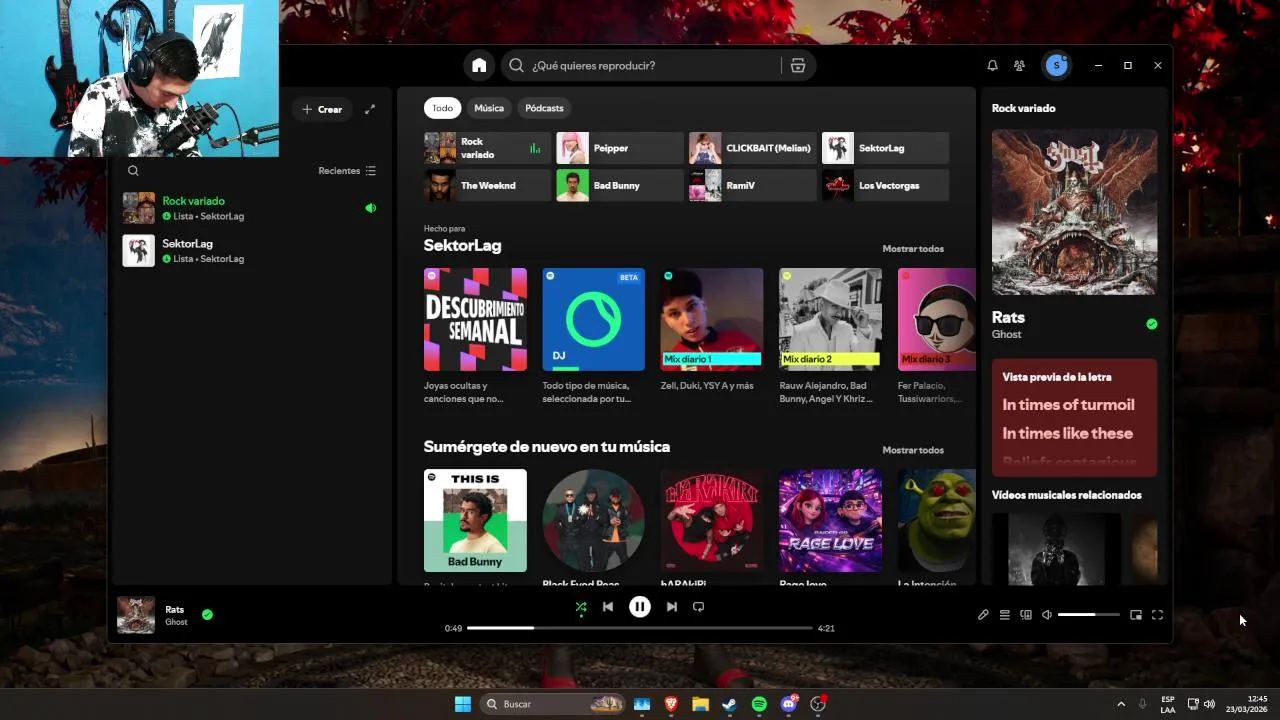Open connect to a device icon
The image size is (1280, 720).
point(1026,615)
